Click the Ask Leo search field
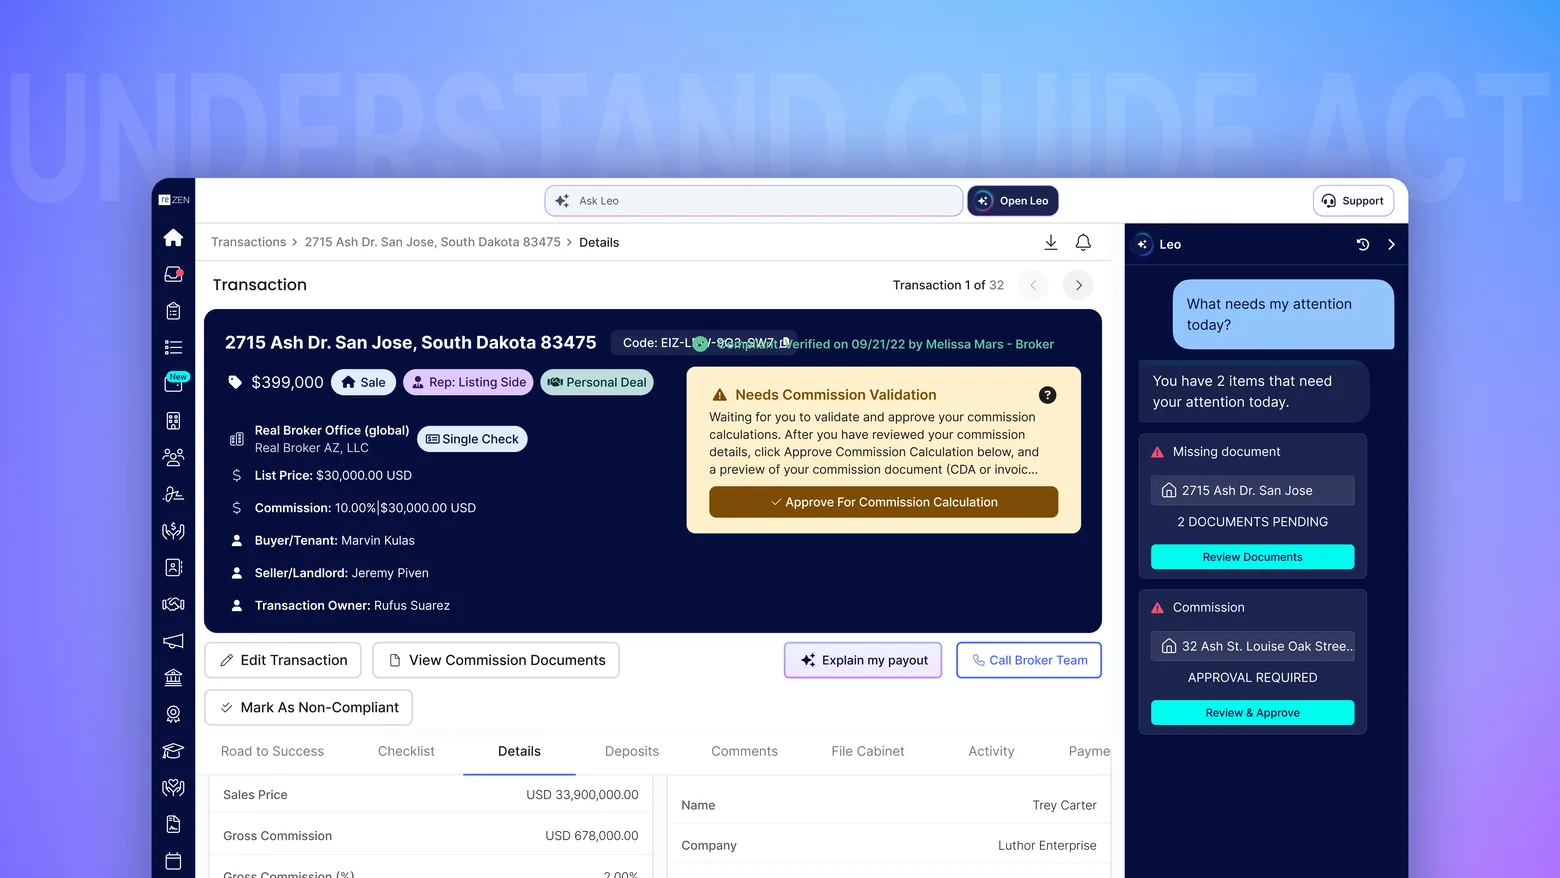1560x878 pixels. 754,201
